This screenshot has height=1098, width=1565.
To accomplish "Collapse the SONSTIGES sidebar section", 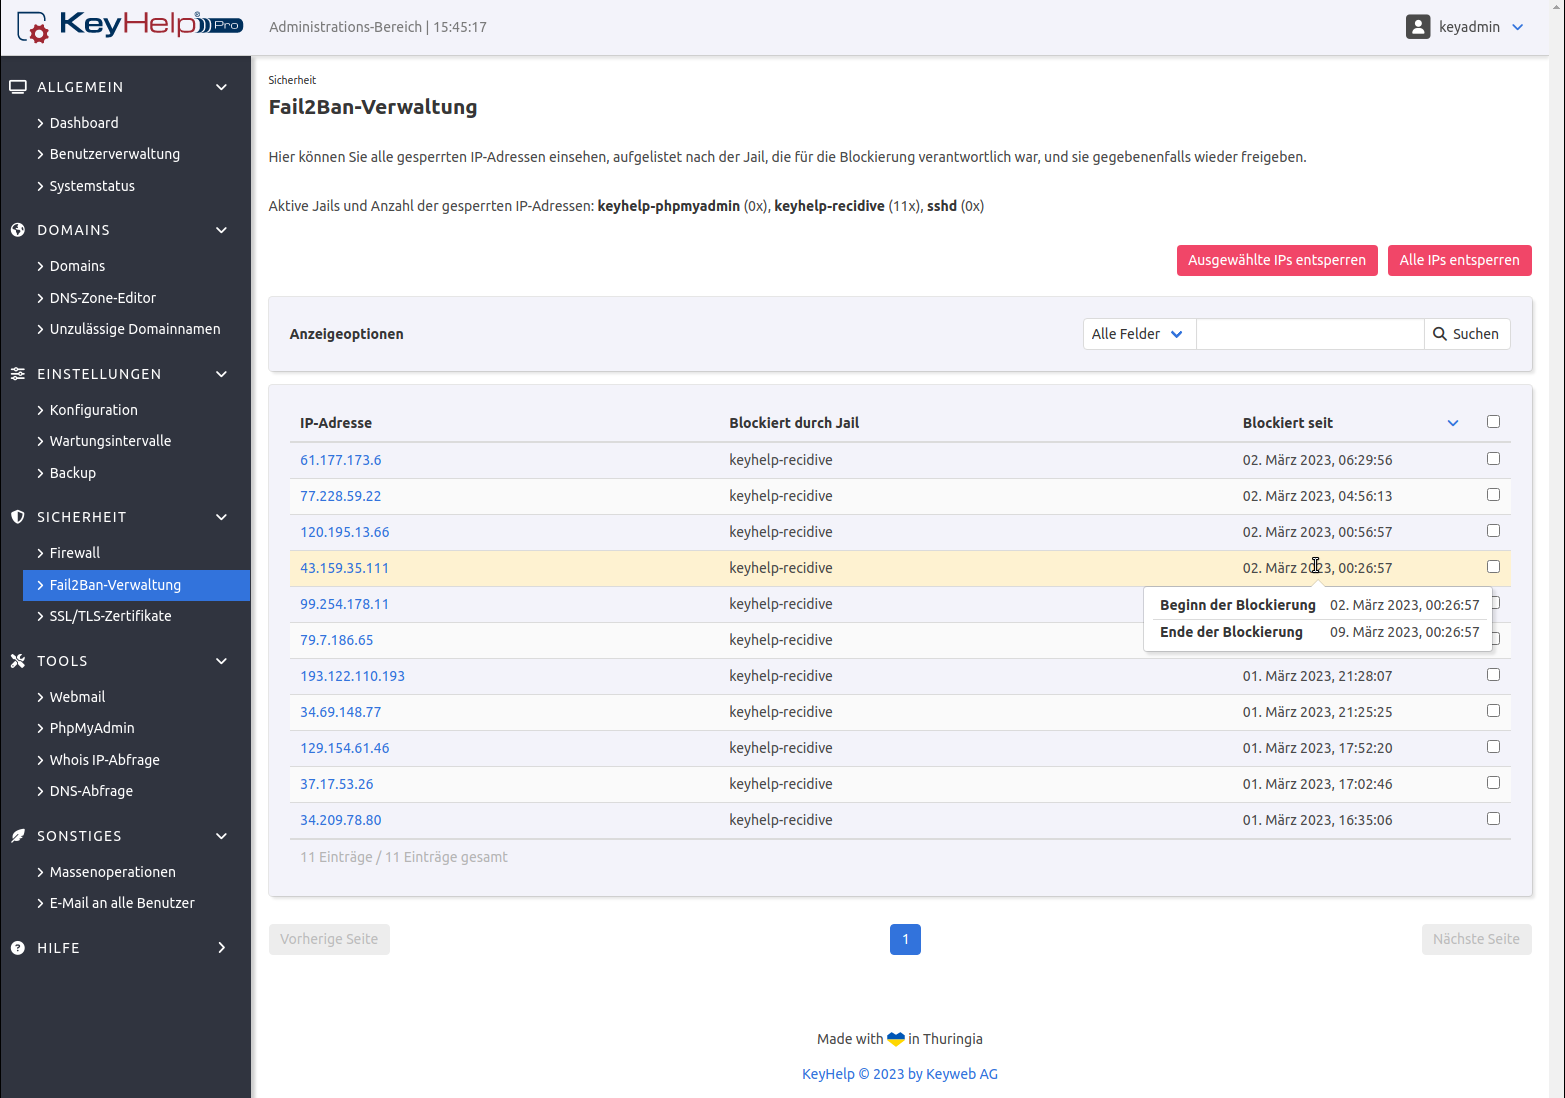I will [x=221, y=836].
